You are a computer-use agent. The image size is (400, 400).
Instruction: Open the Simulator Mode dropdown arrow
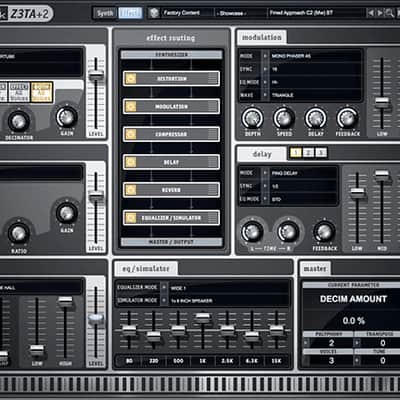(x=164, y=300)
